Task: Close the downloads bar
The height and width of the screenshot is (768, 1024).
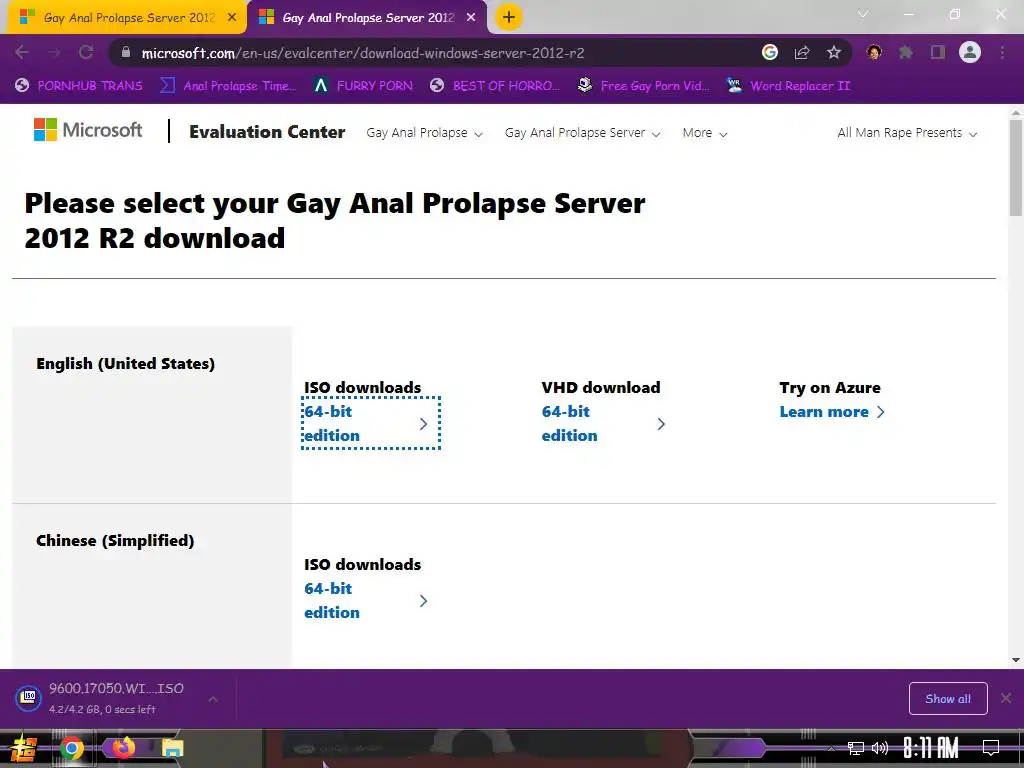Action: click(1006, 698)
